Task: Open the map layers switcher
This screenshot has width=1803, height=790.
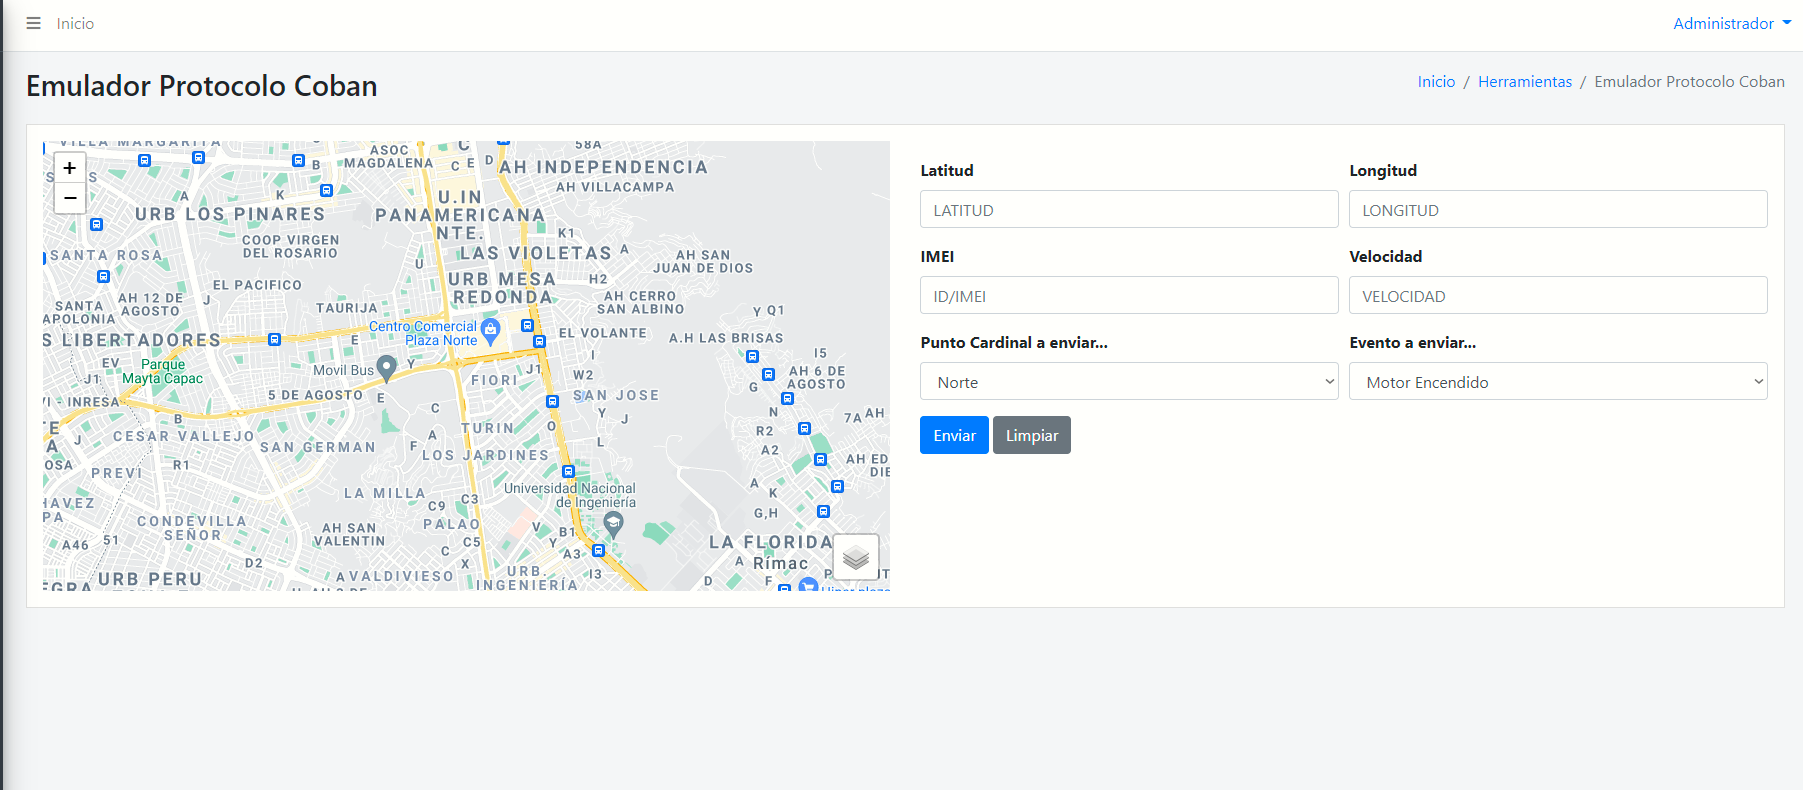Action: coord(855,557)
